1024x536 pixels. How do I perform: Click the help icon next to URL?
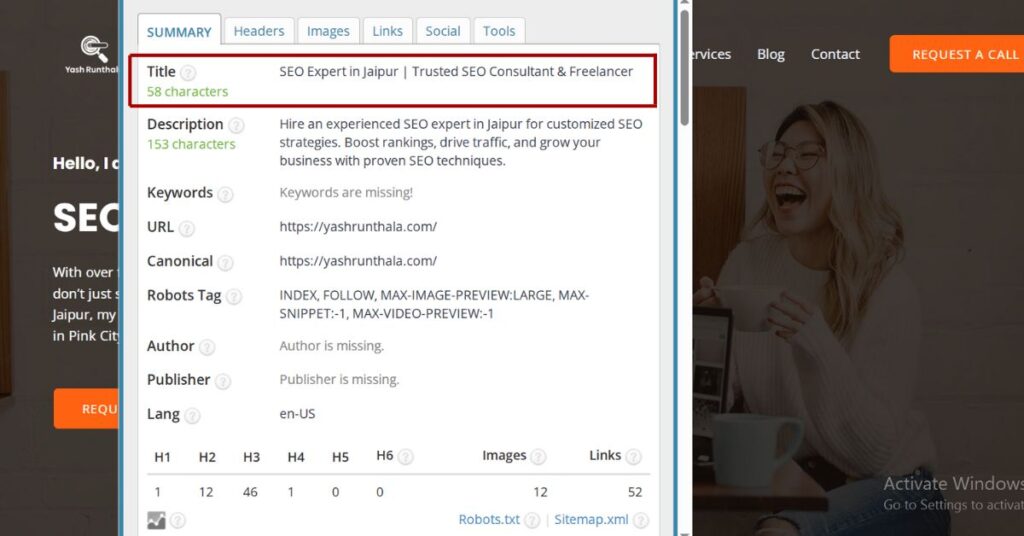tap(187, 228)
